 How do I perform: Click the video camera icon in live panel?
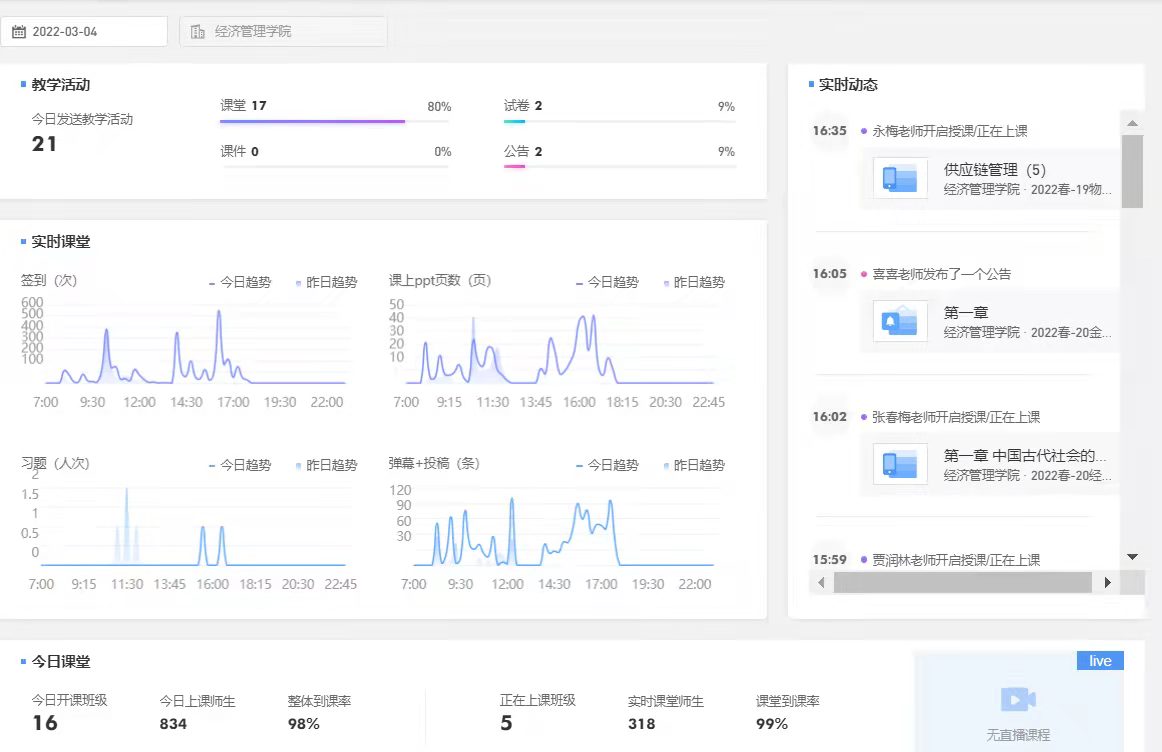(x=1018, y=700)
